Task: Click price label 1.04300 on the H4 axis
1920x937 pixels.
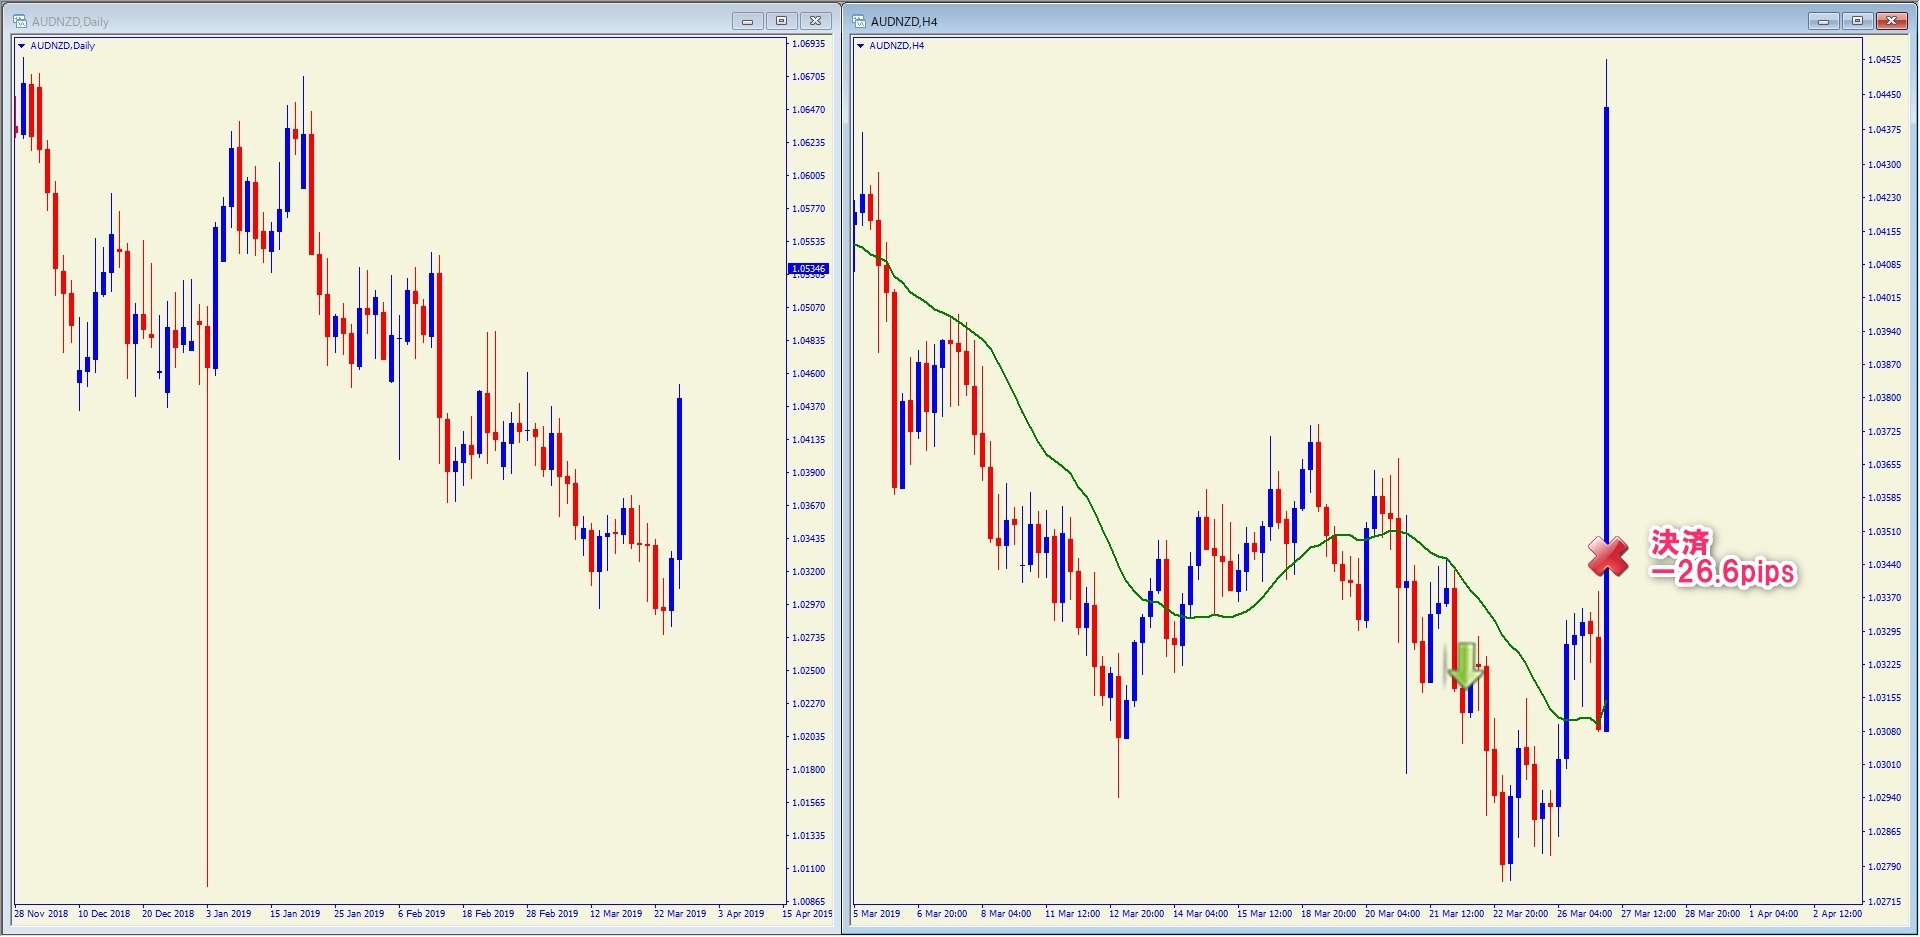Action: (x=1884, y=165)
